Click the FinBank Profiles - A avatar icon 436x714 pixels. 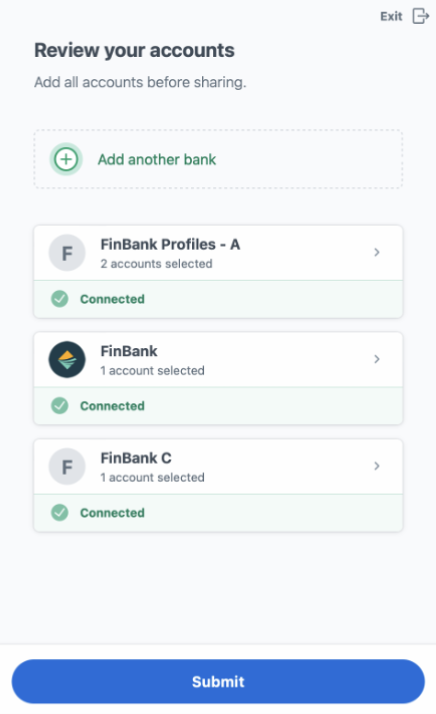click(67, 253)
